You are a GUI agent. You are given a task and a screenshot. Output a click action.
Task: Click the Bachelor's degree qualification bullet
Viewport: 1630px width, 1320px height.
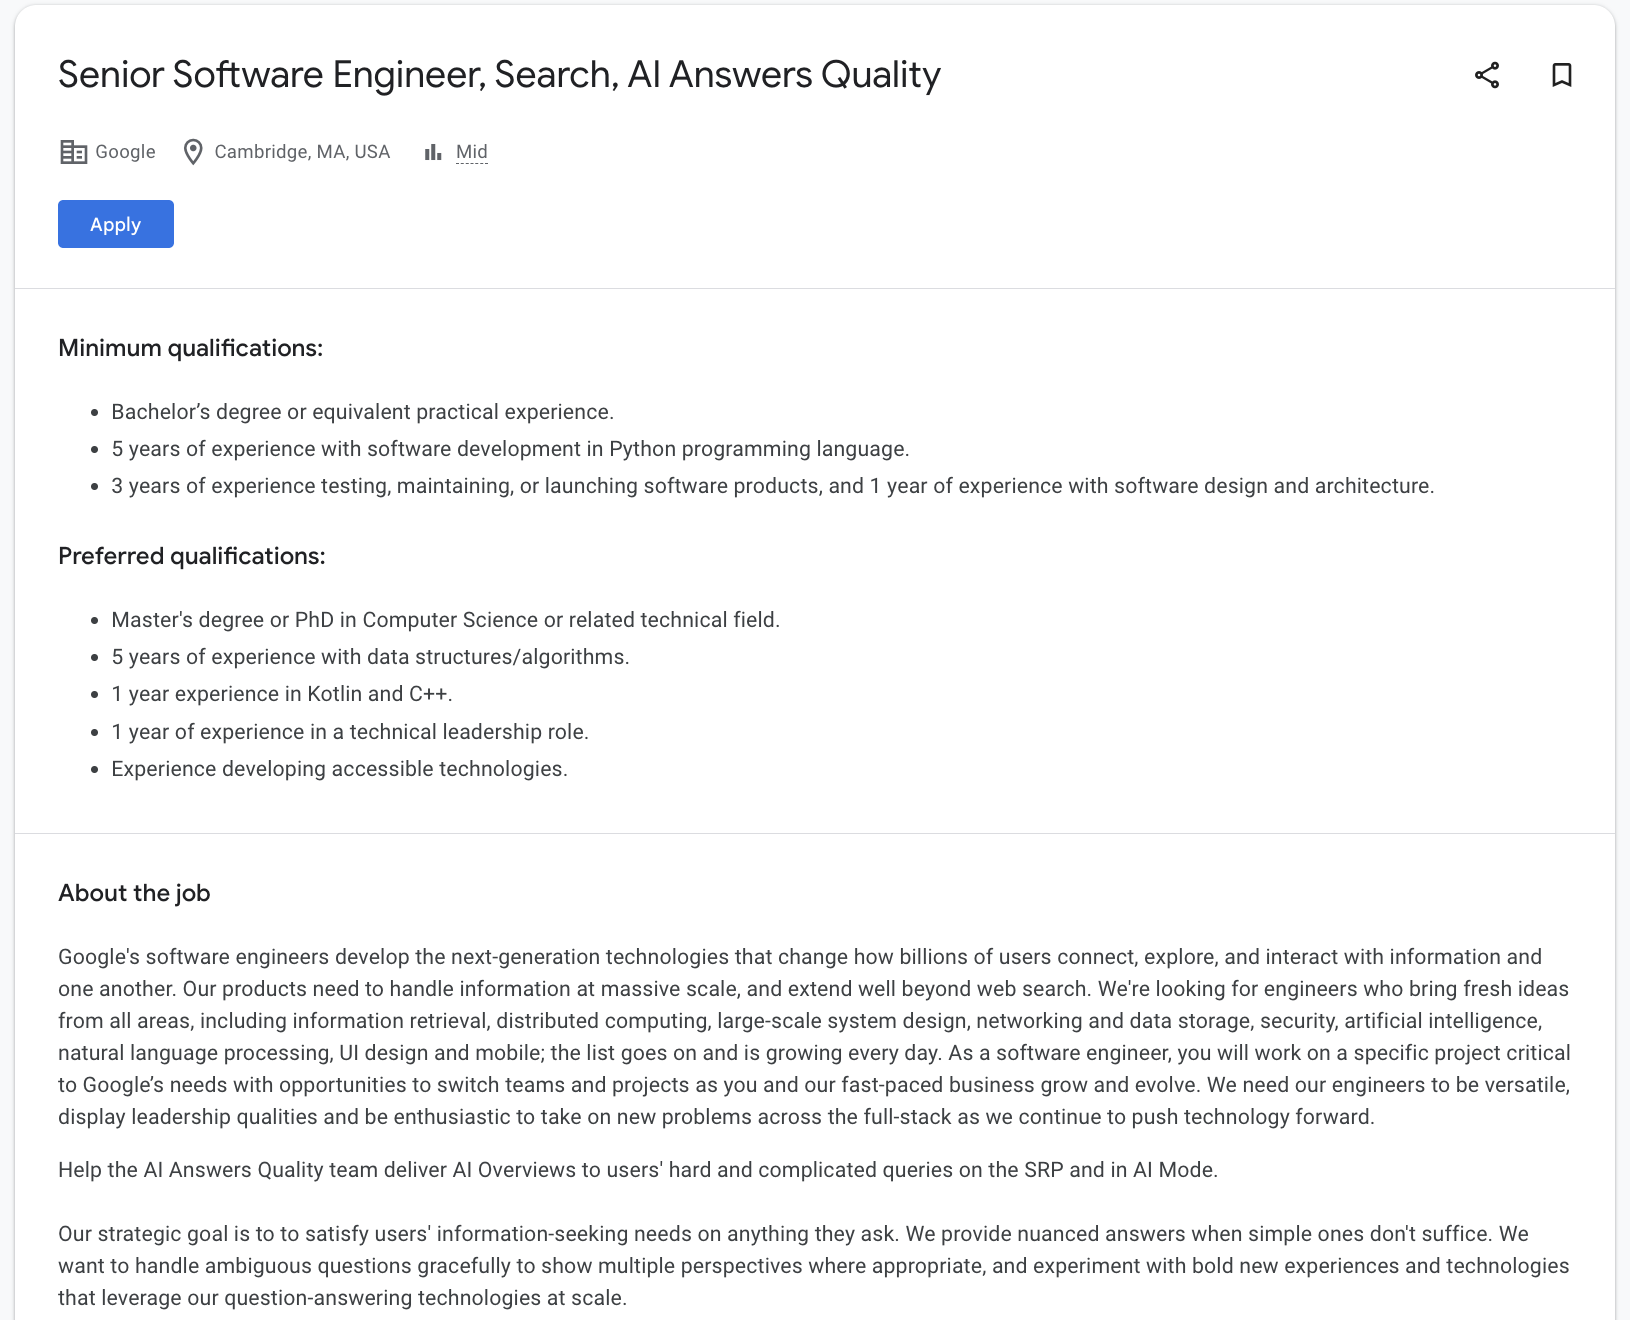[x=362, y=411]
